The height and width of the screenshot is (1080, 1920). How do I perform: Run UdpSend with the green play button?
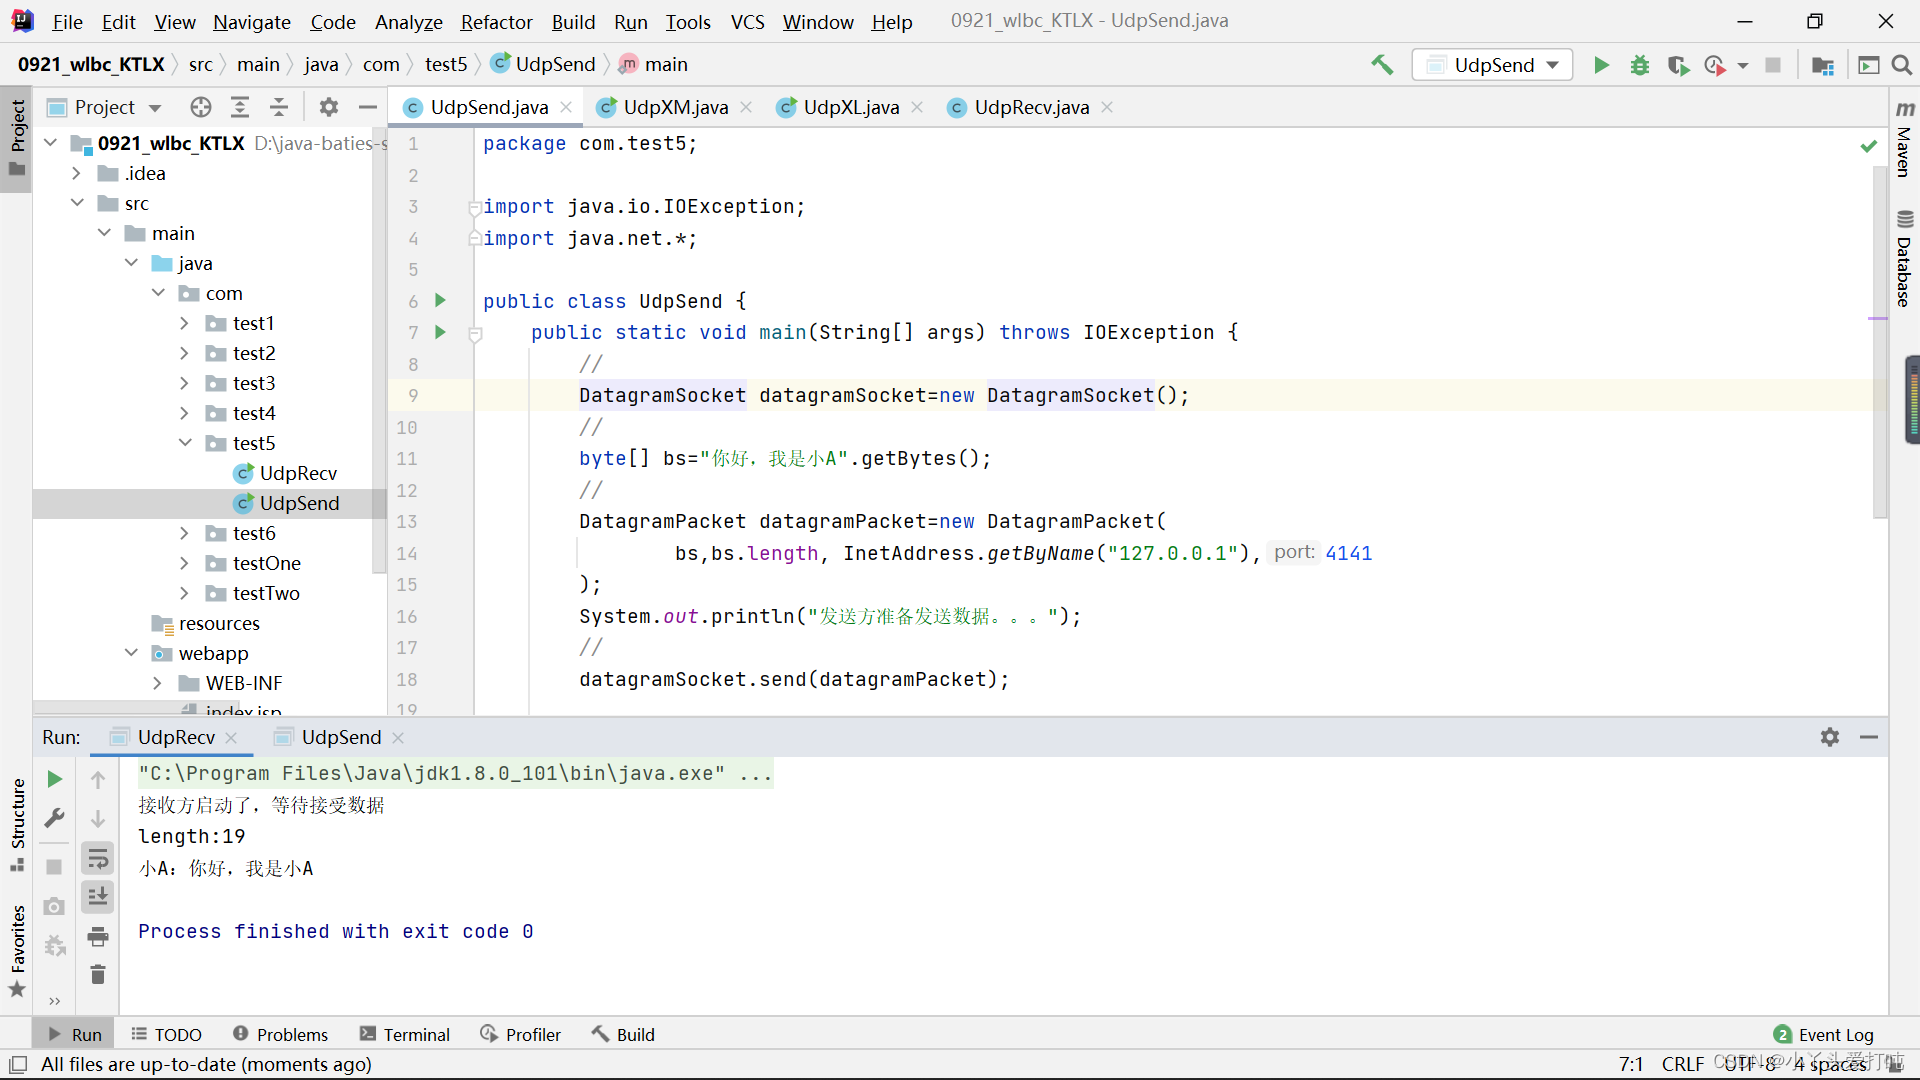1601,65
